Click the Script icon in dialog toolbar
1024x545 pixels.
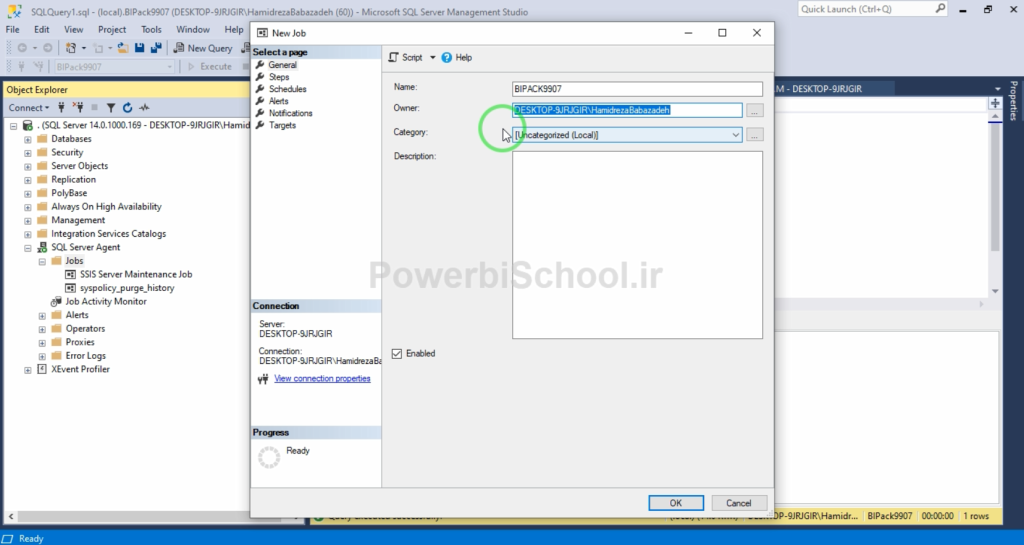pos(393,58)
